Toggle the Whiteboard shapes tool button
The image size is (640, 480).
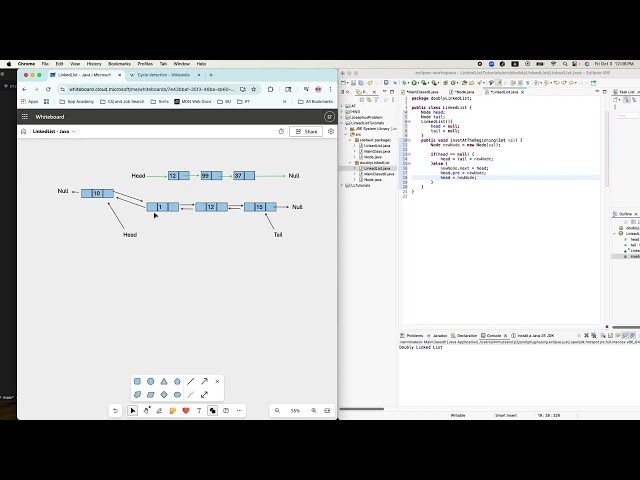click(213, 411)
